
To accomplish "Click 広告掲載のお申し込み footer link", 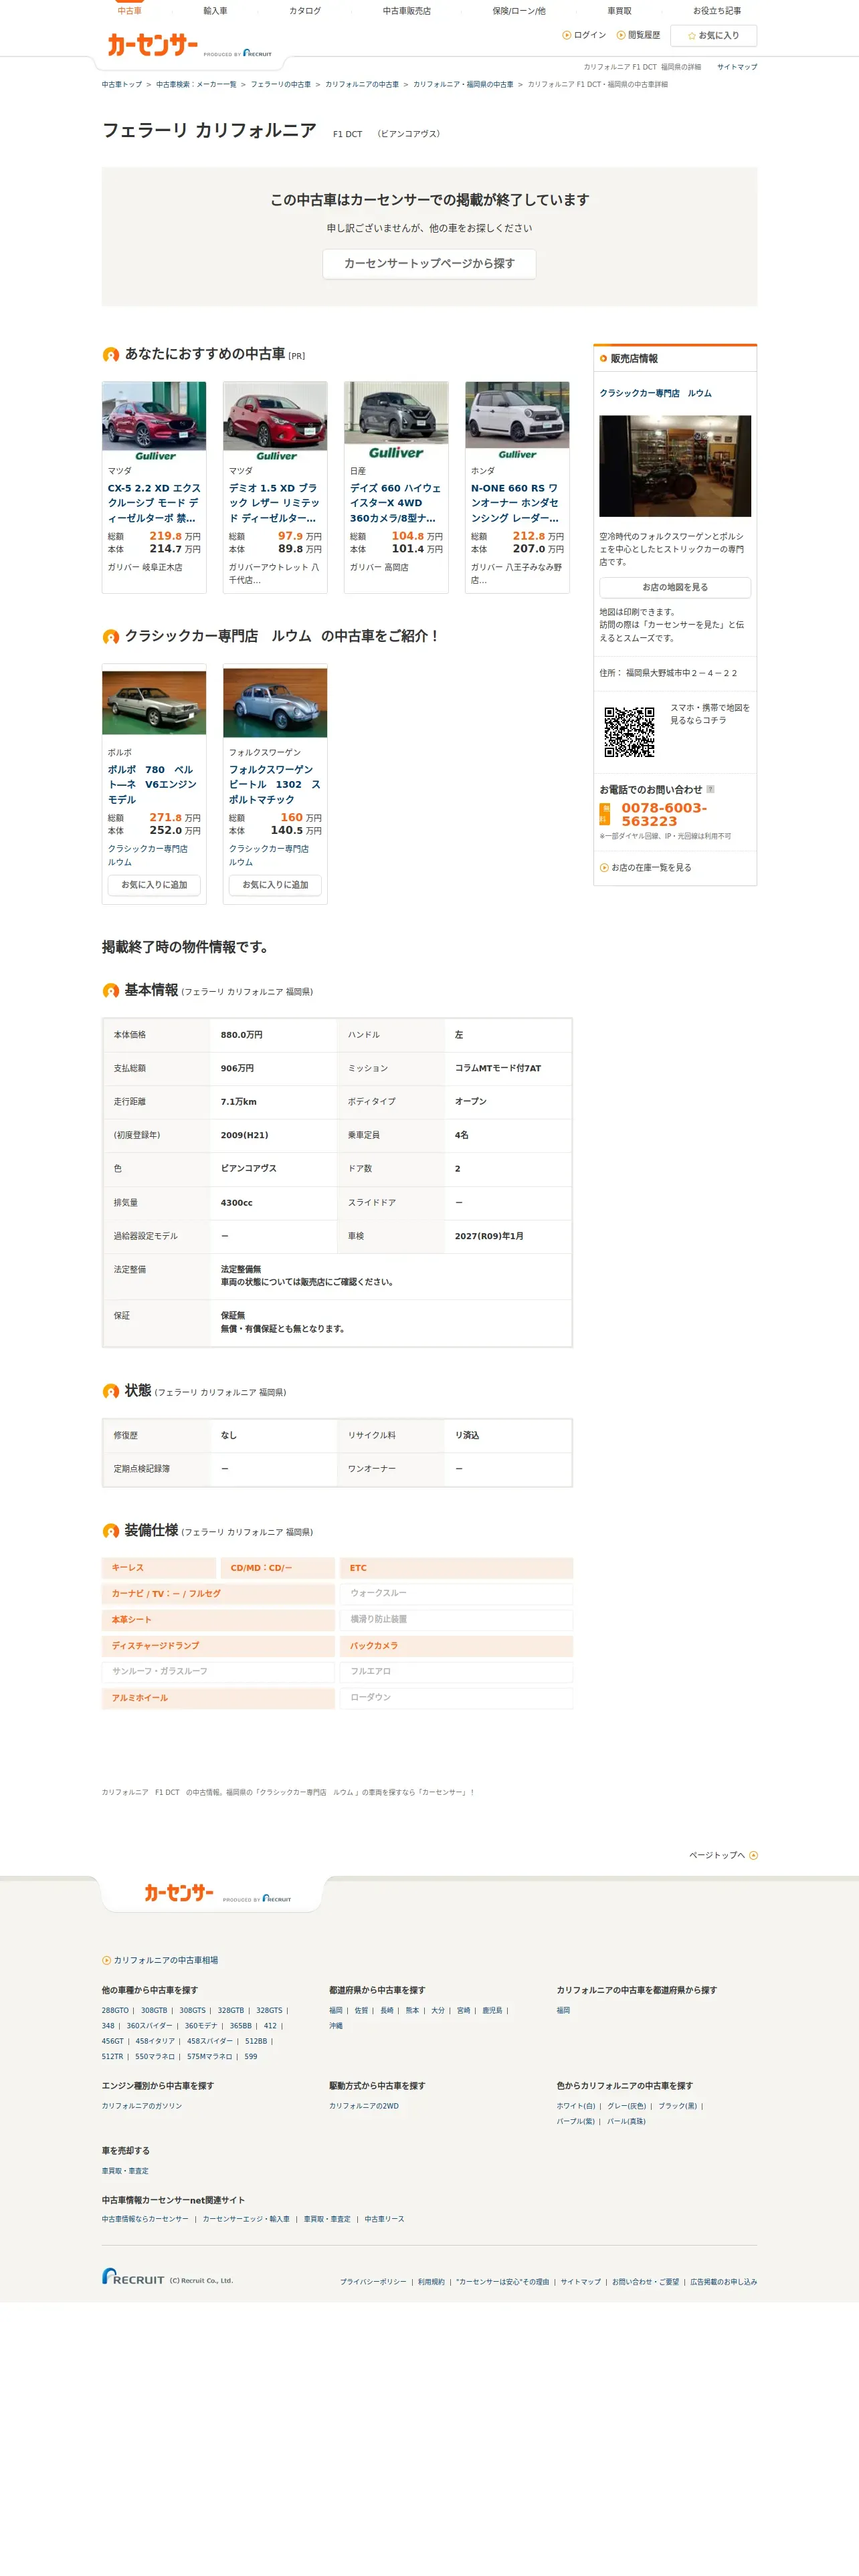I will [723, 2281].
